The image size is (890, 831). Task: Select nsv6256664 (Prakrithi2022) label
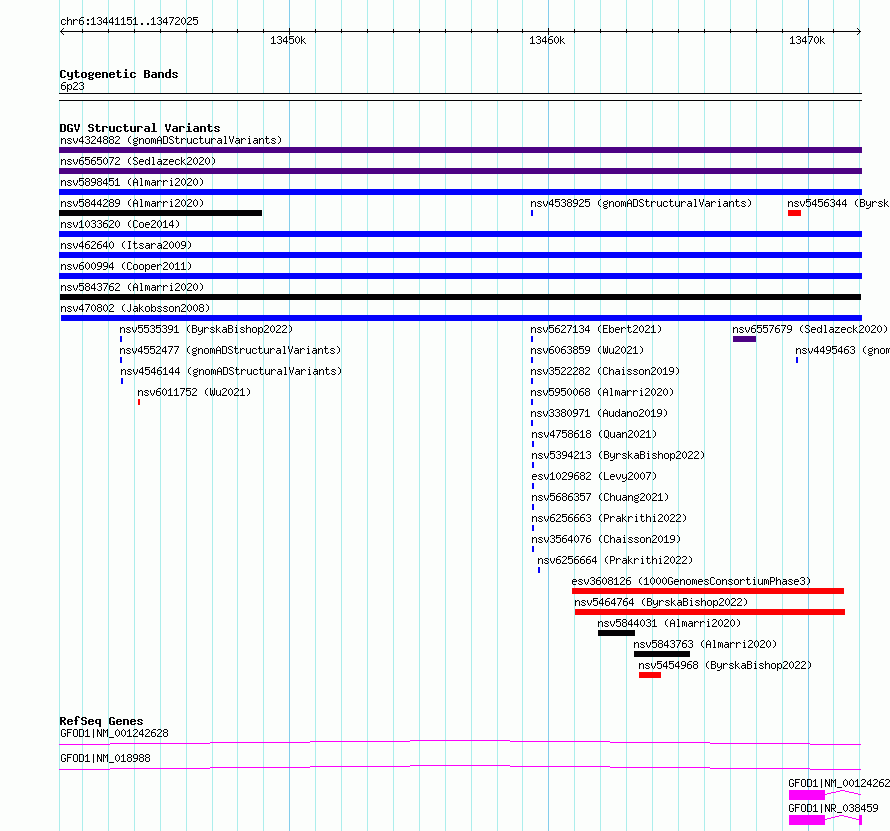coord(615,560)
